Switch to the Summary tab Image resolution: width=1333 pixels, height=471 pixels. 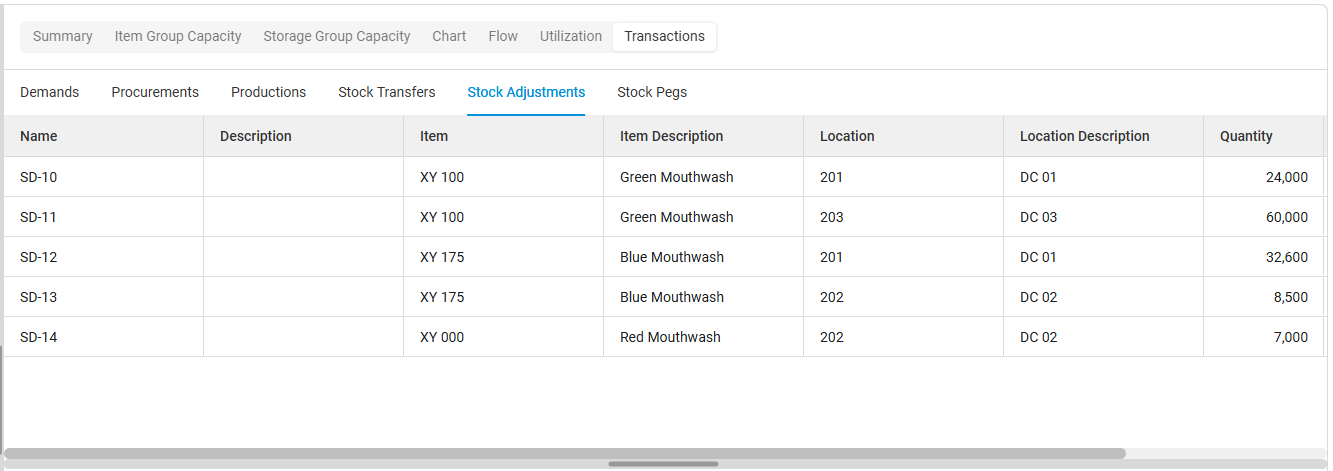coord(62,36)
